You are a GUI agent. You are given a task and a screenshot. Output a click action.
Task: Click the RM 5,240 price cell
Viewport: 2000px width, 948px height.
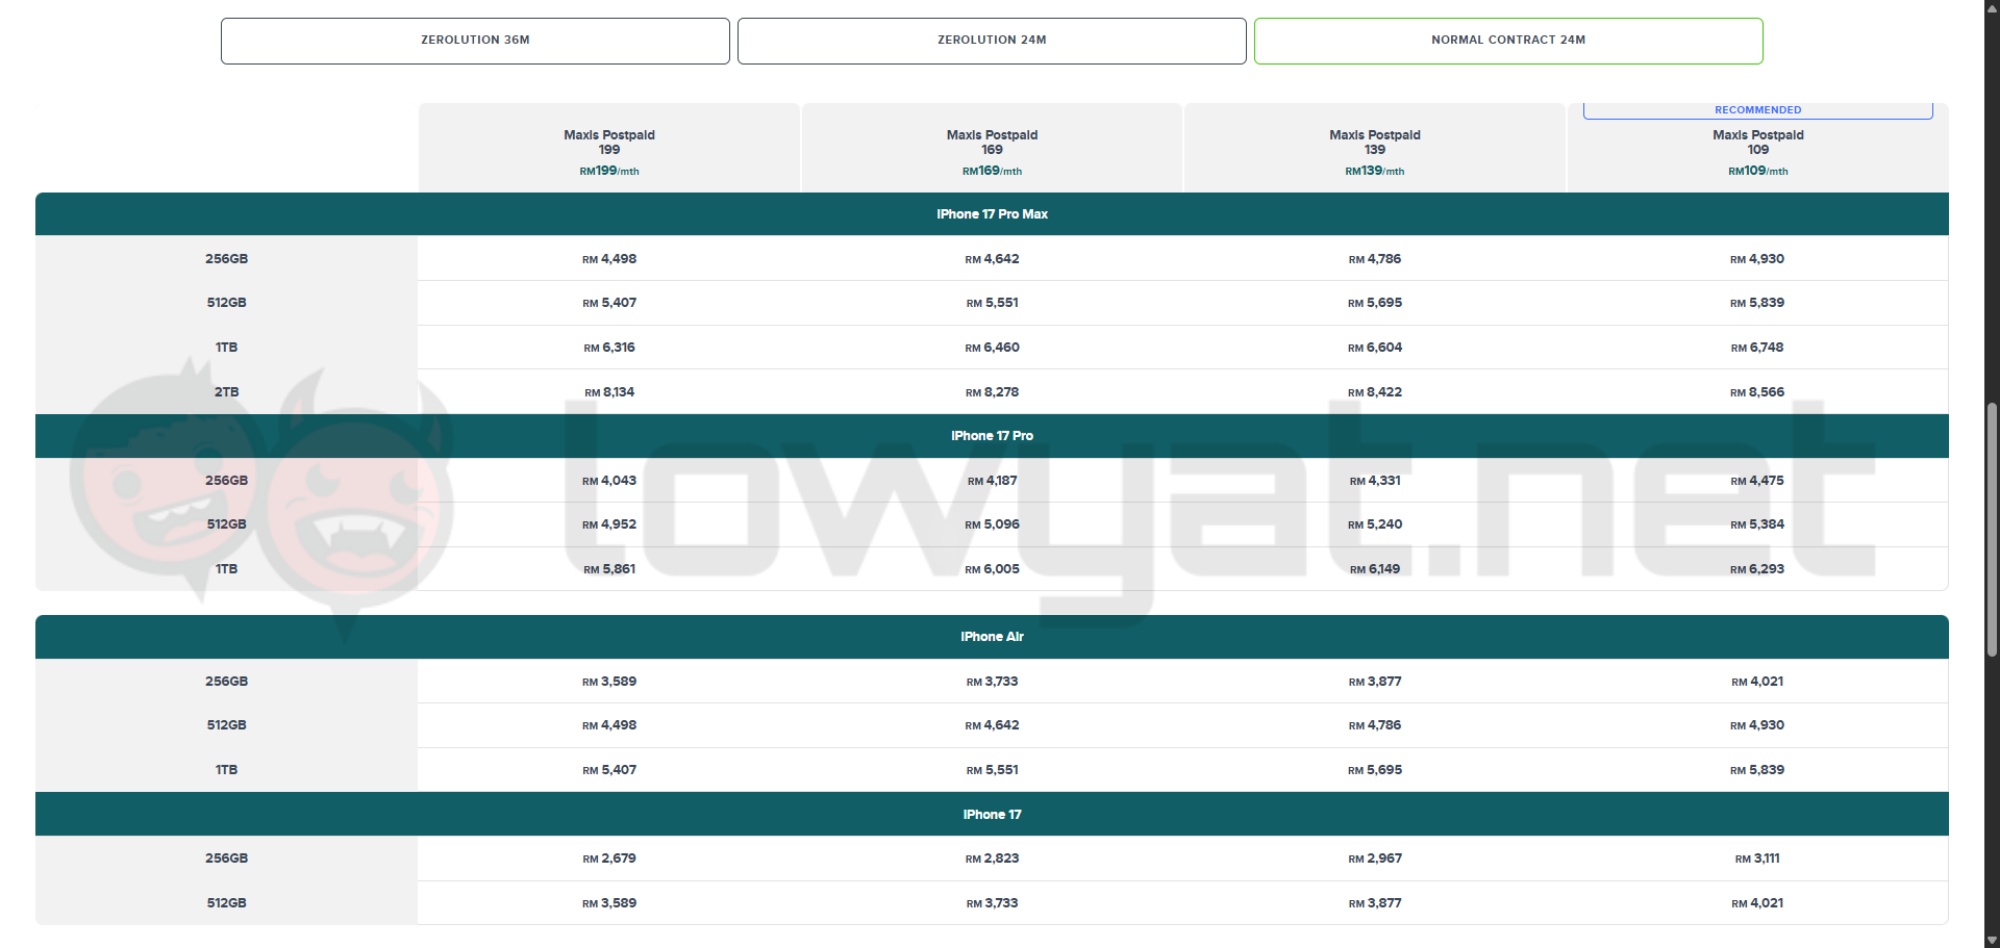[1375, 524]
